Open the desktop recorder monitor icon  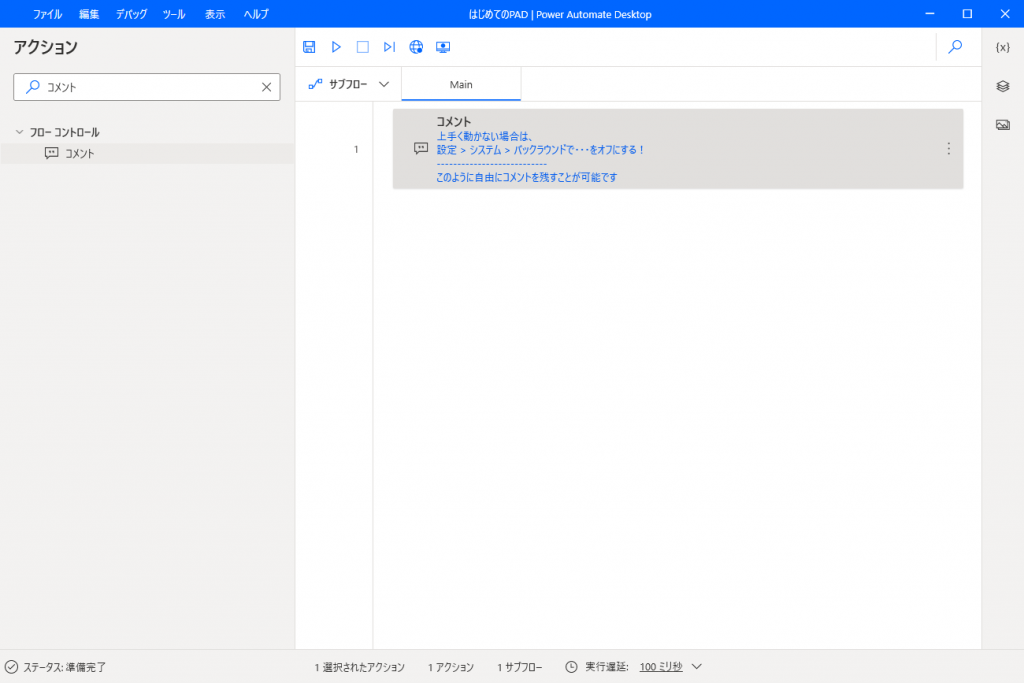tap(443, 47)
